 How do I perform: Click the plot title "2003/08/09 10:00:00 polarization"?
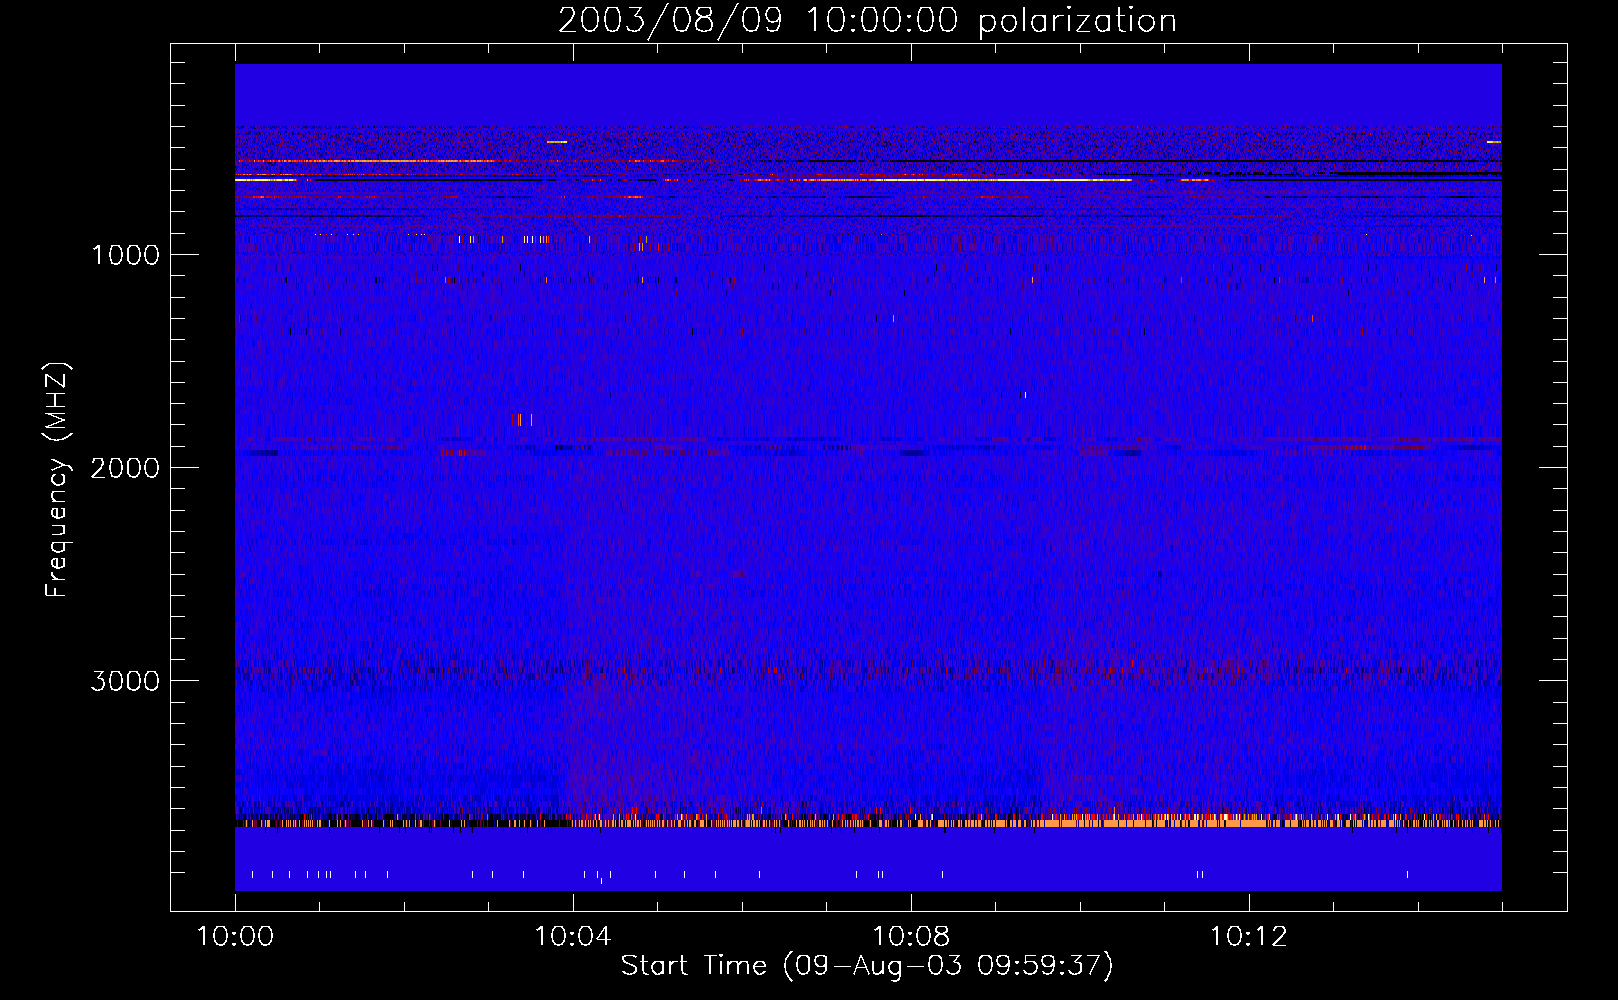tap(867, 21)
